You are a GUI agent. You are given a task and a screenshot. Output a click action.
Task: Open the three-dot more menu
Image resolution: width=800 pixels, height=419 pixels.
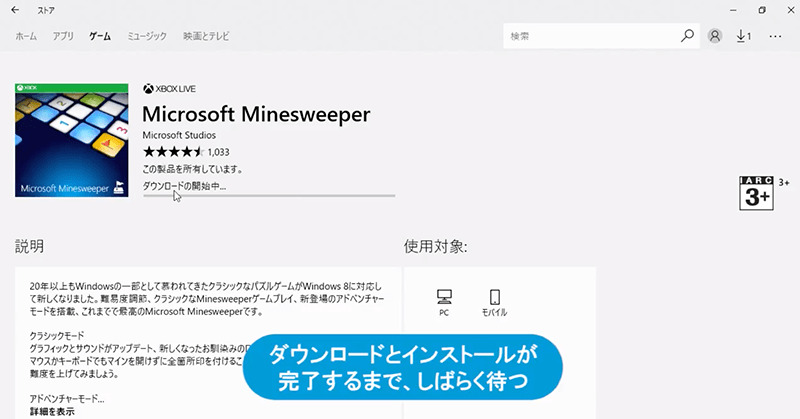(775, 36)
